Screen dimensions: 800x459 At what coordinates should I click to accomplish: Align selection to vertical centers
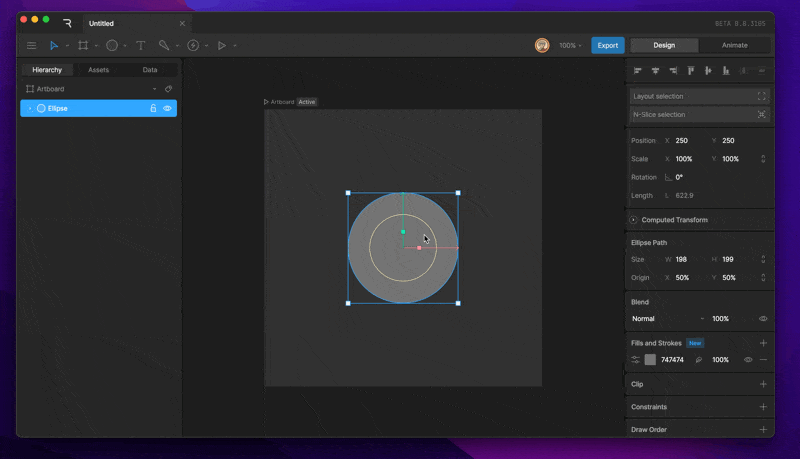pos(708,70)
